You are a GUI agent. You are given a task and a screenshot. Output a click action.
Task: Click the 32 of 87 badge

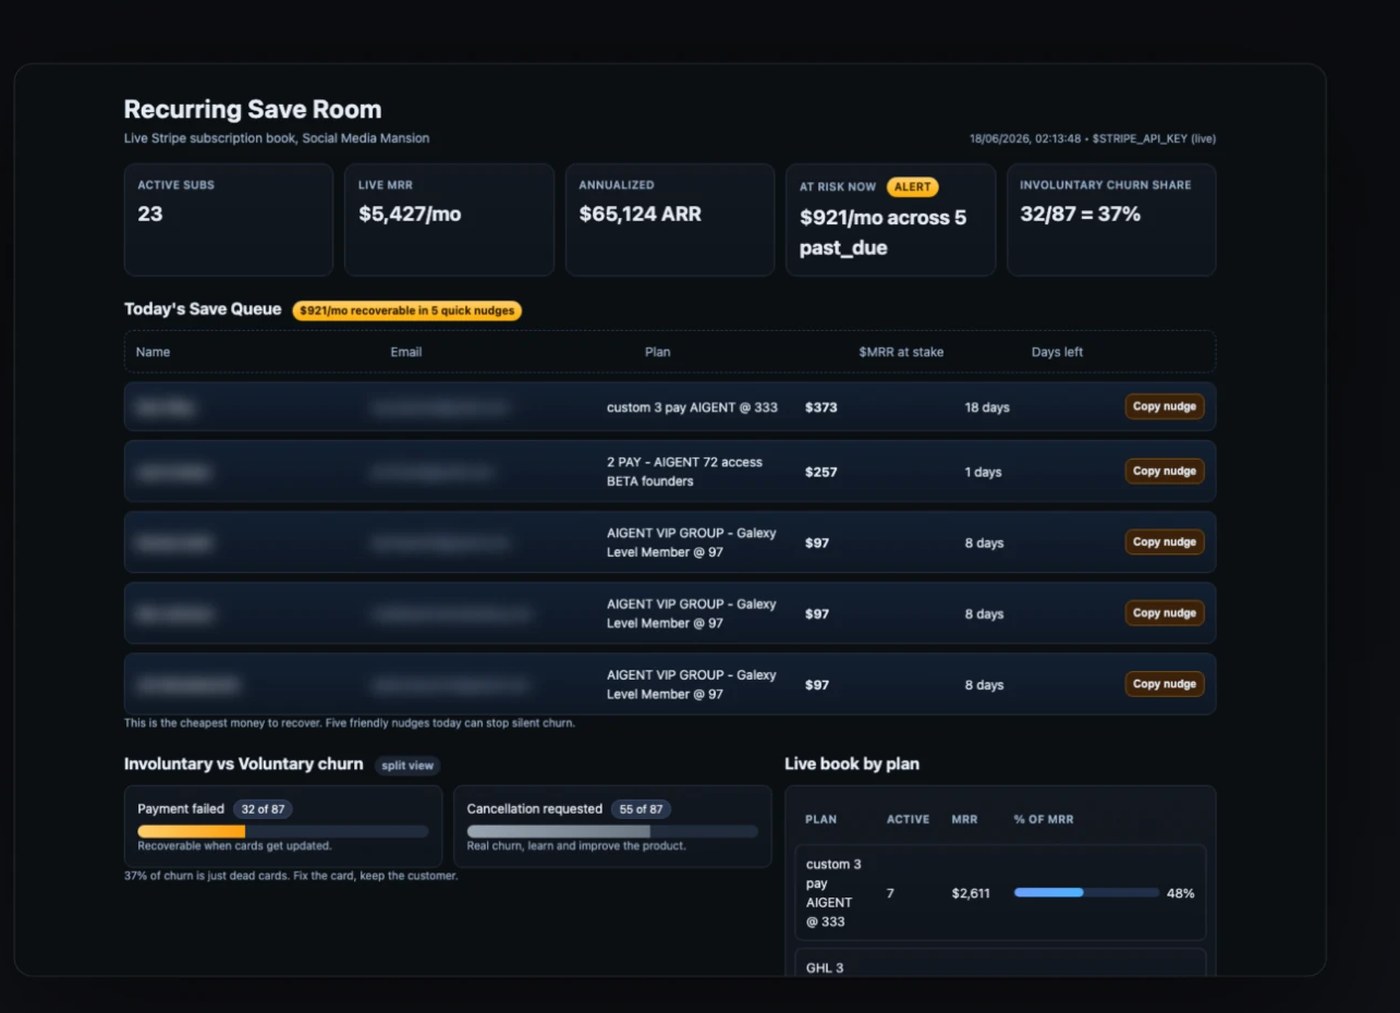coord(263,809)
